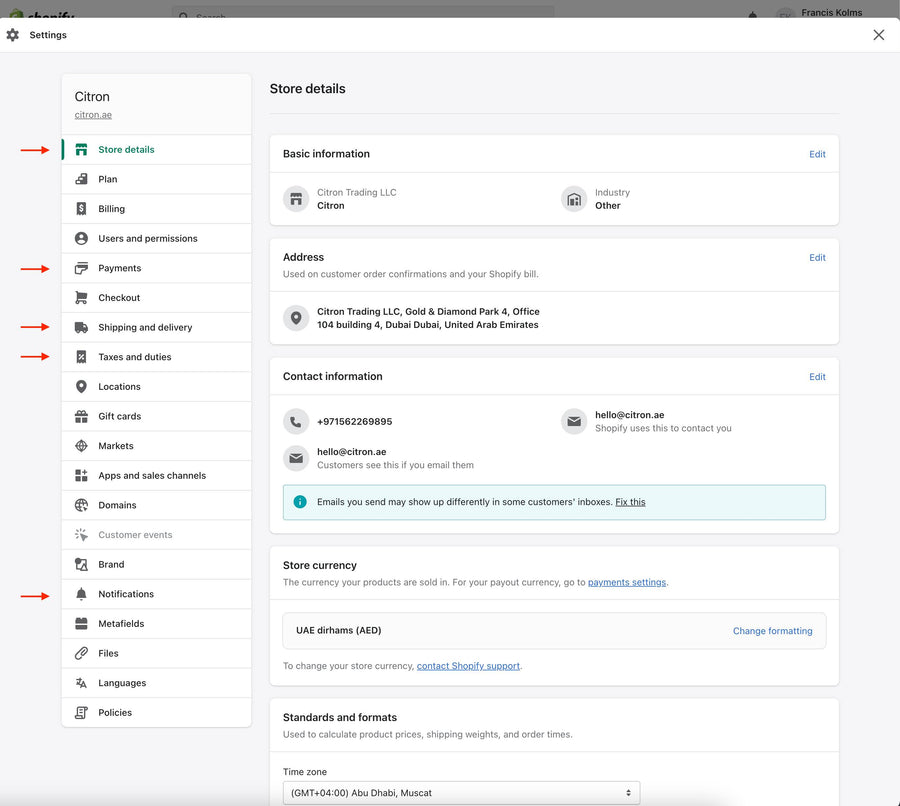Click Change formatting for store currency
900x806 pixels.
(773, 631)
